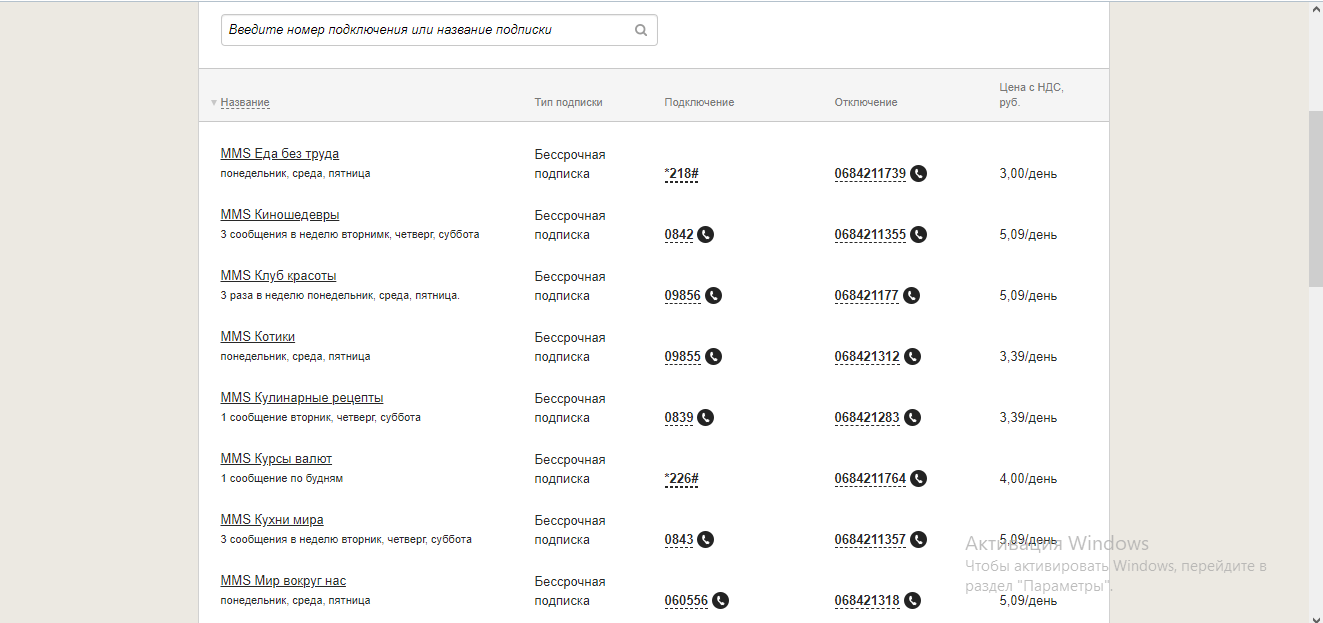Click the phone icon next to 068421283
The height and width of the screenshot is (623, 1323).
[x=912, y=418]
